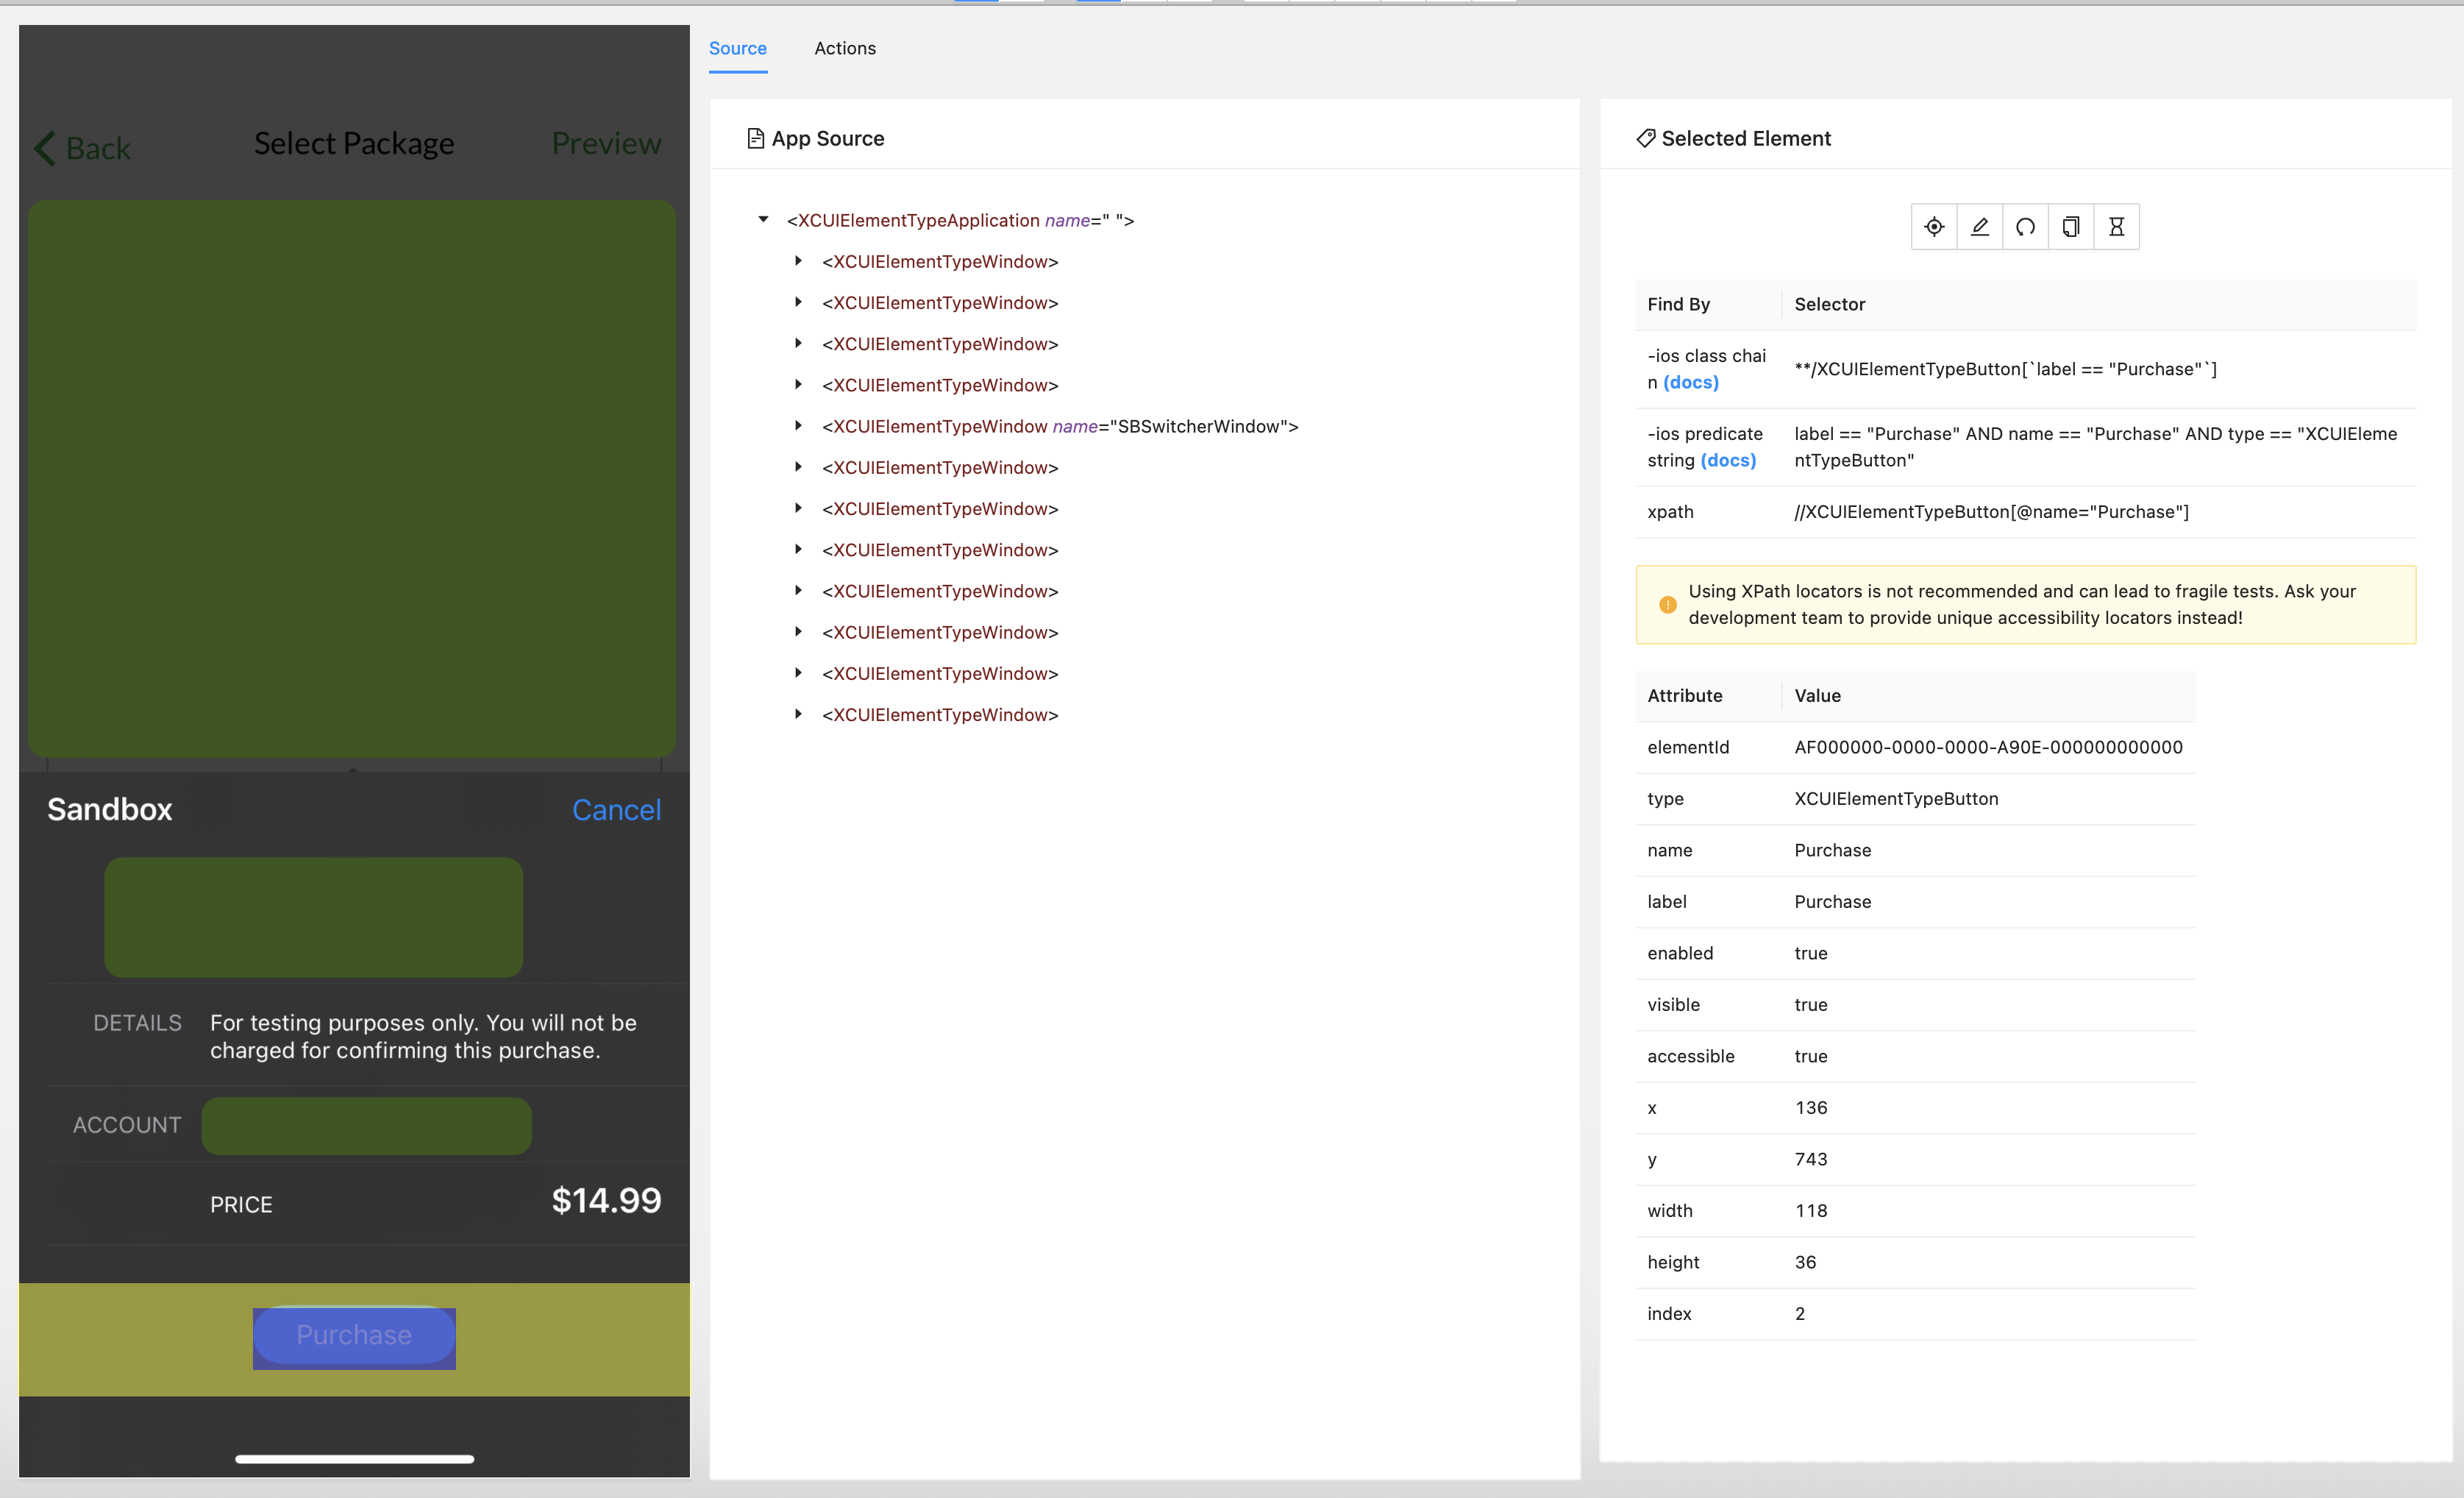The image size is (2464, 1498).
Task: Select the Source tab
Action: (x=737, y=48)
